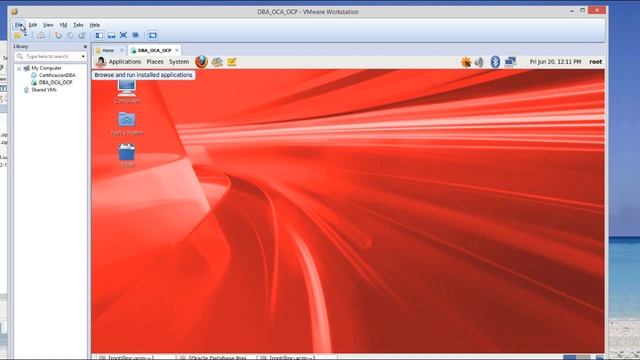Click the guest clock showing Fri Jun 20
The image size is (640, 360).
(555, 62)
